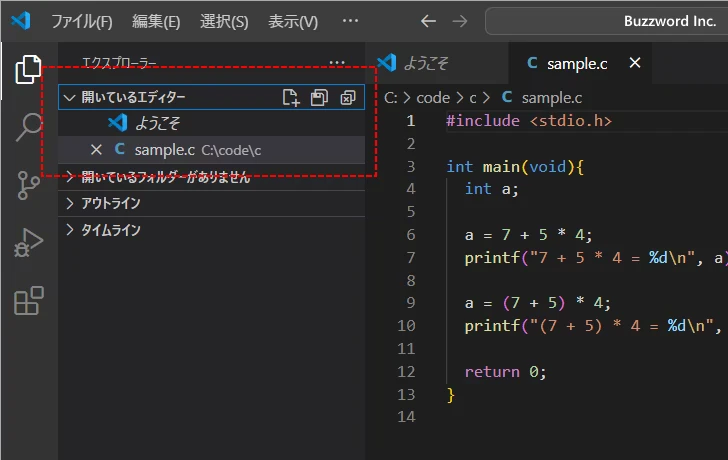Open the ファイル(F) menu
This screenshot has height=460, width=728.
click(82, 21)
